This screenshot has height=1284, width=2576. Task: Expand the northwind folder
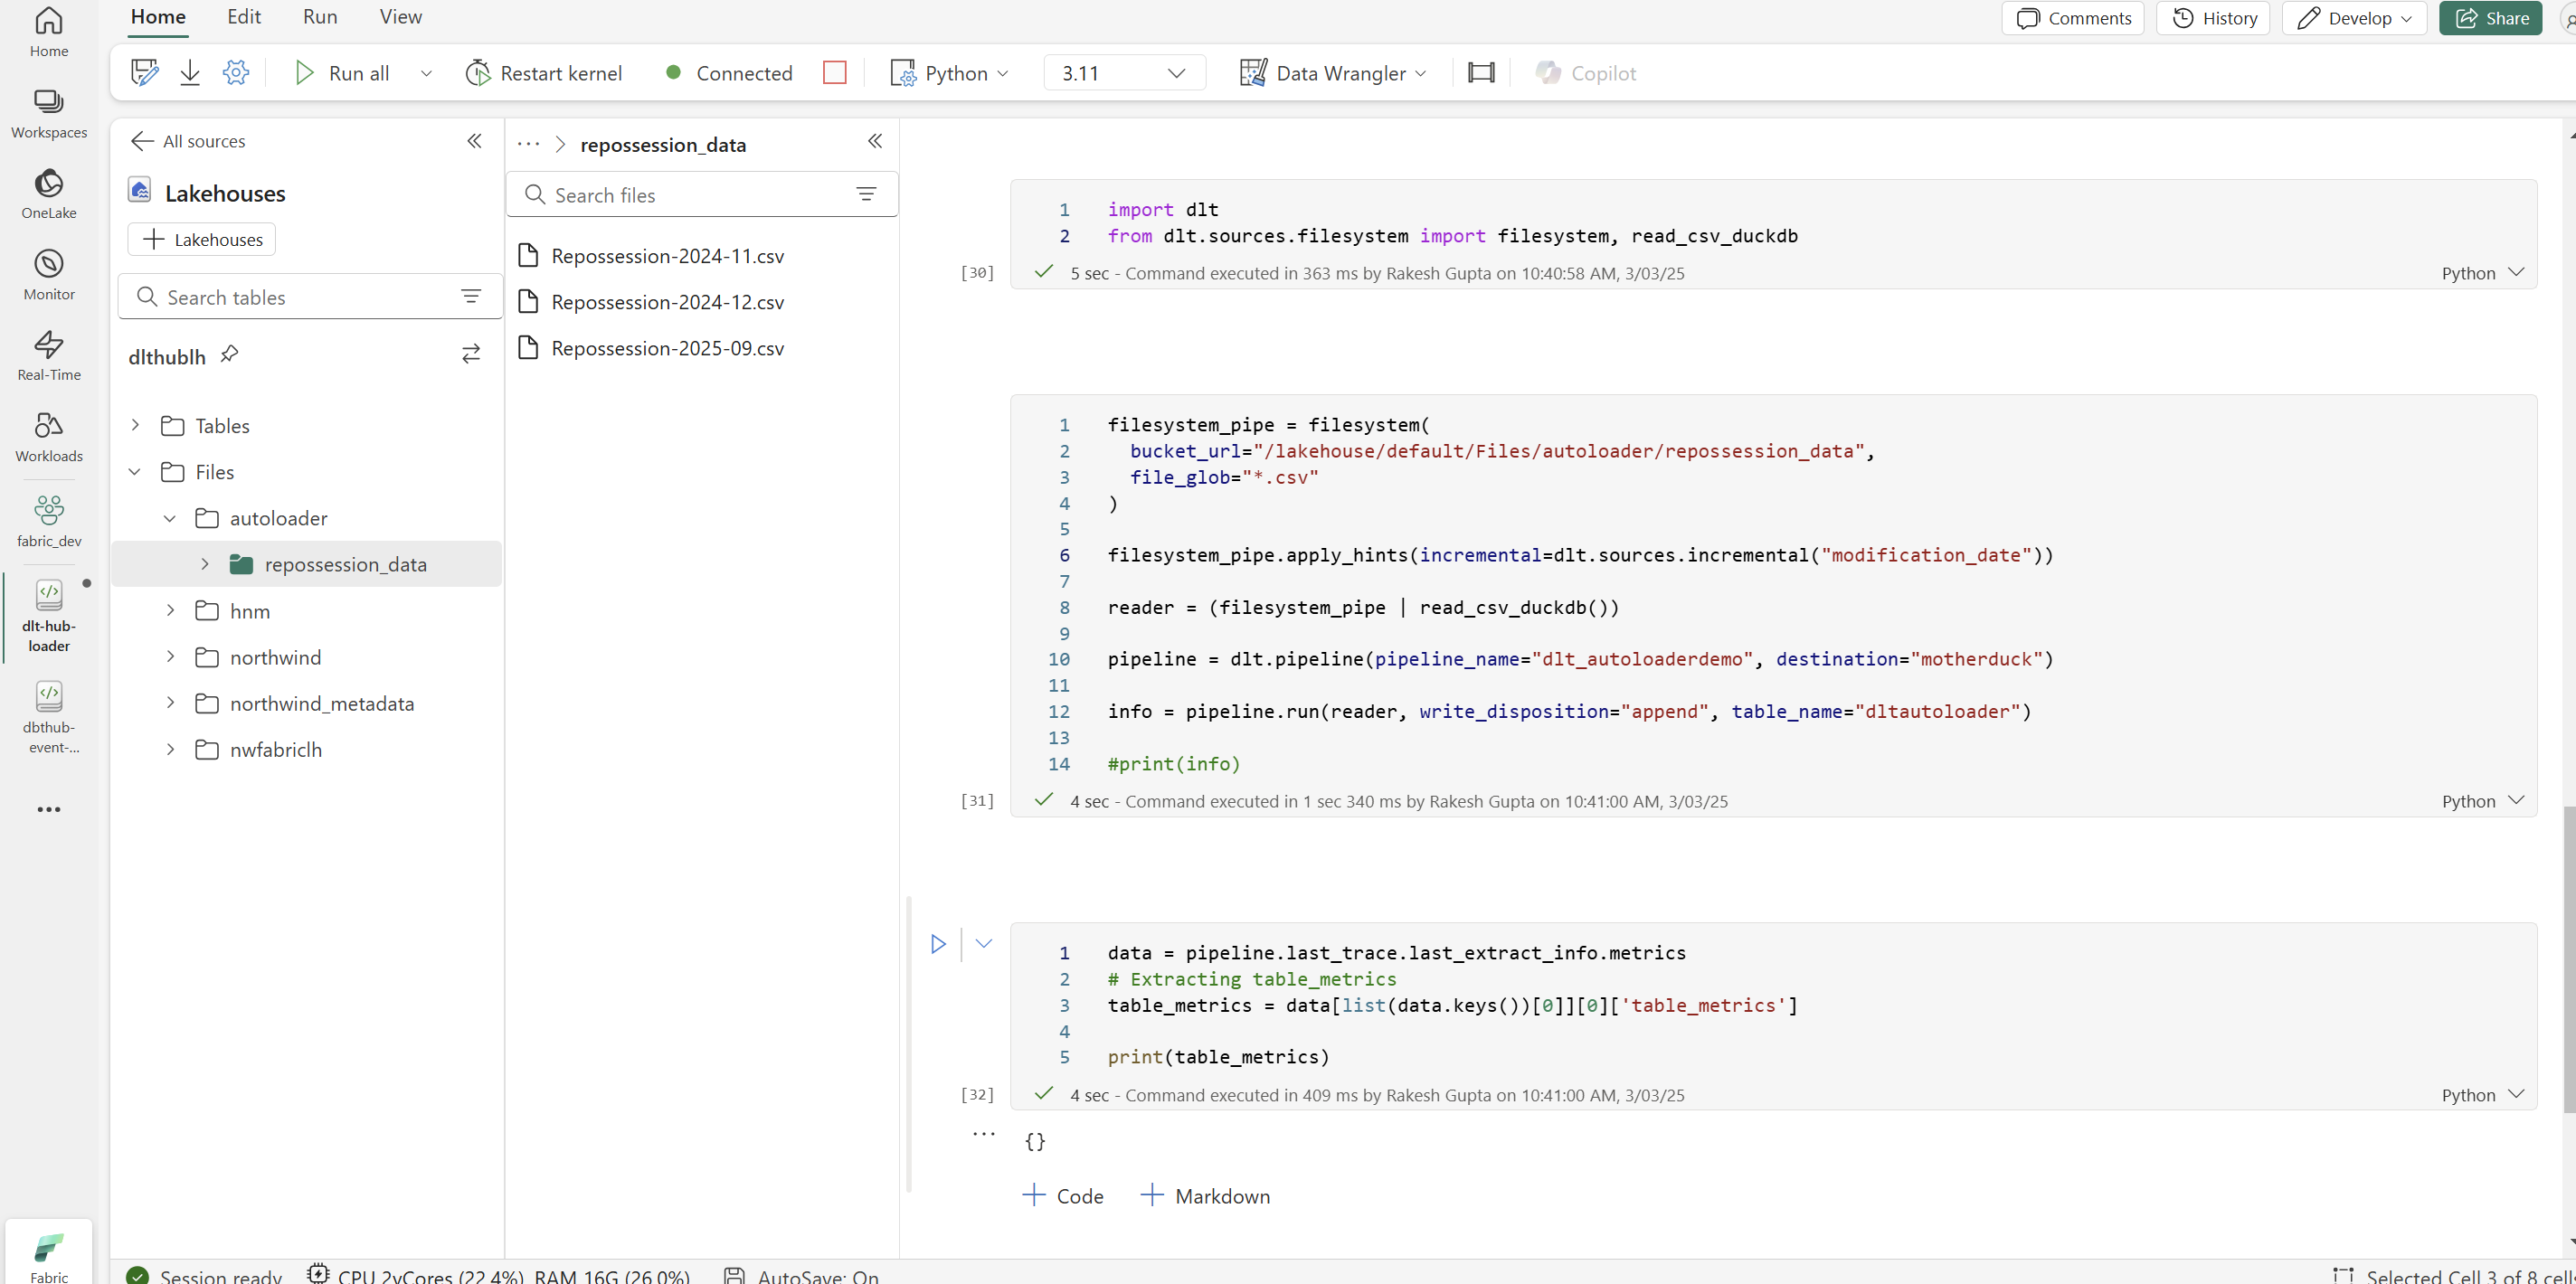point(170,656)
